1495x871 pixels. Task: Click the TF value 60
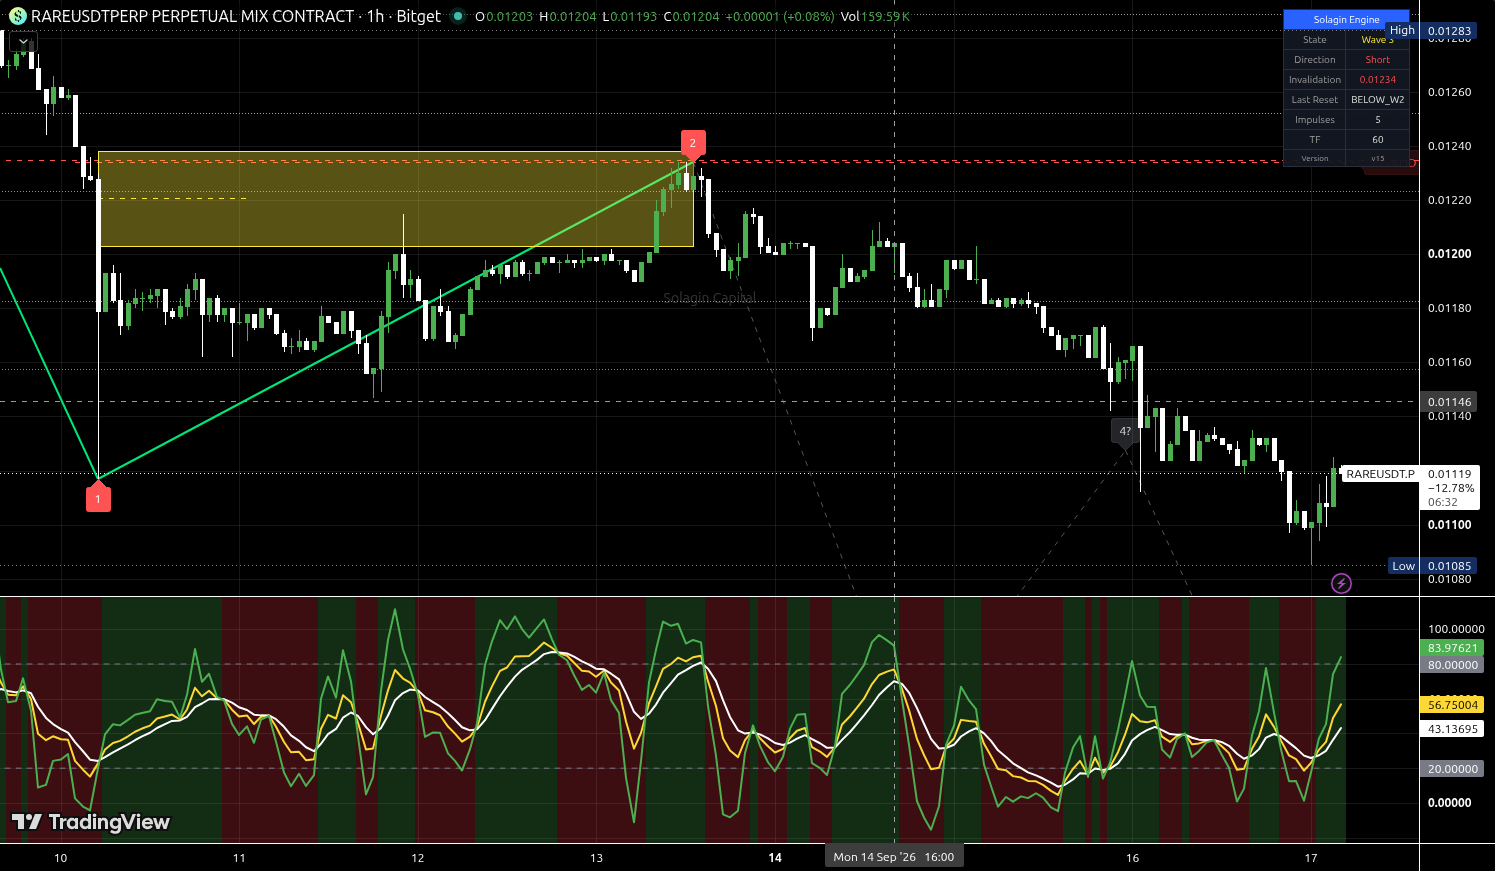[x=1377, y=140]
